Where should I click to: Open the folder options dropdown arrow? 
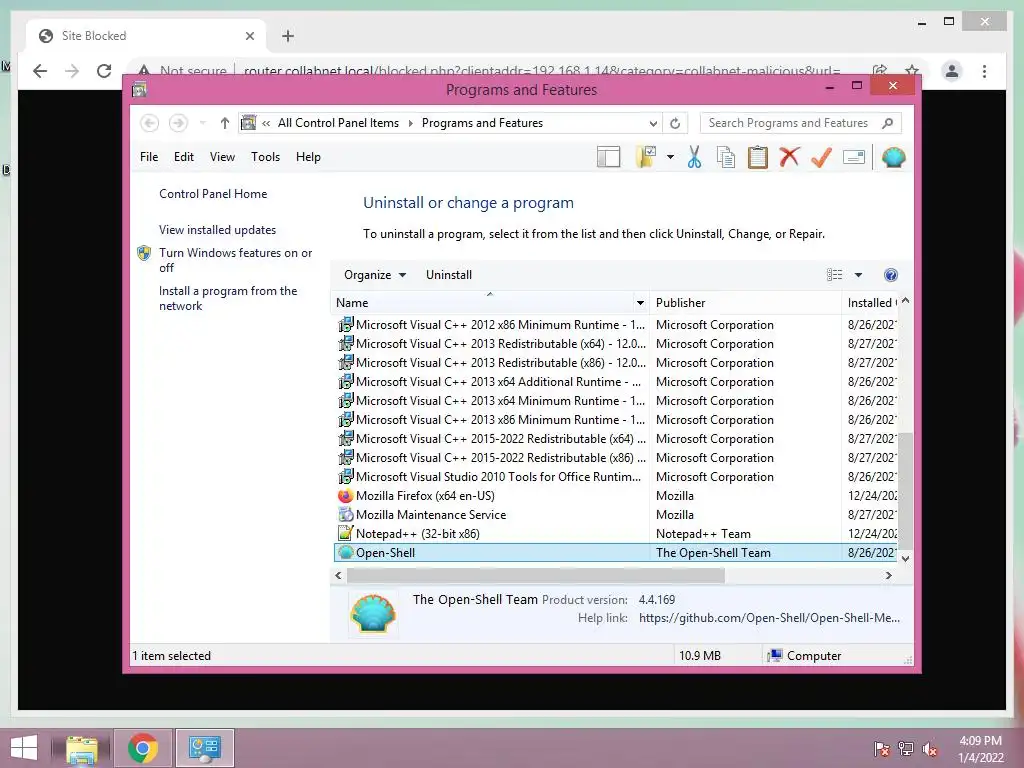coord(670,157)
